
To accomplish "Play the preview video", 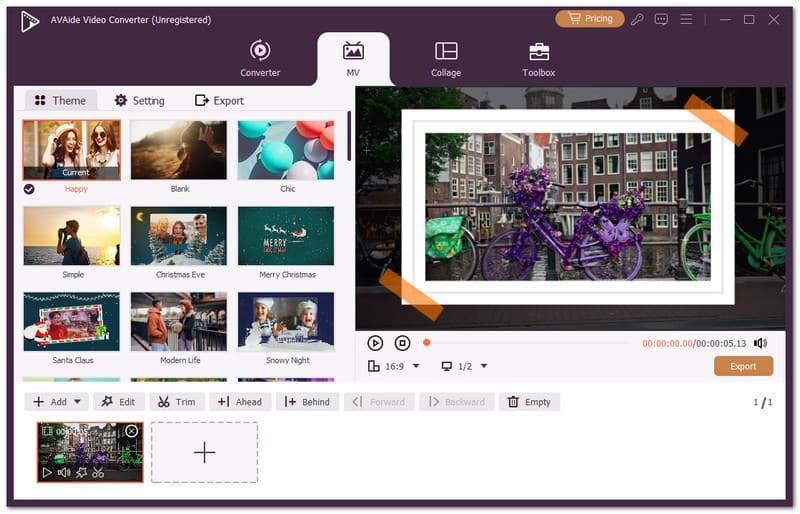I will [375, 343].
